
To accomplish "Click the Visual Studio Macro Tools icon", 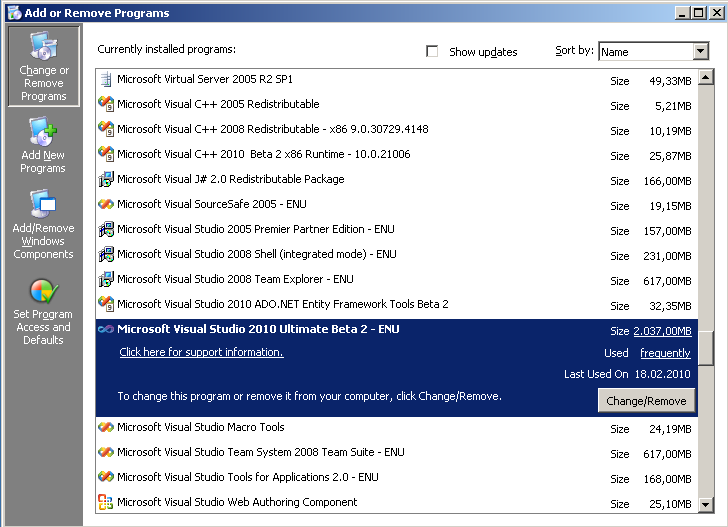I will [x=106, y=427].
